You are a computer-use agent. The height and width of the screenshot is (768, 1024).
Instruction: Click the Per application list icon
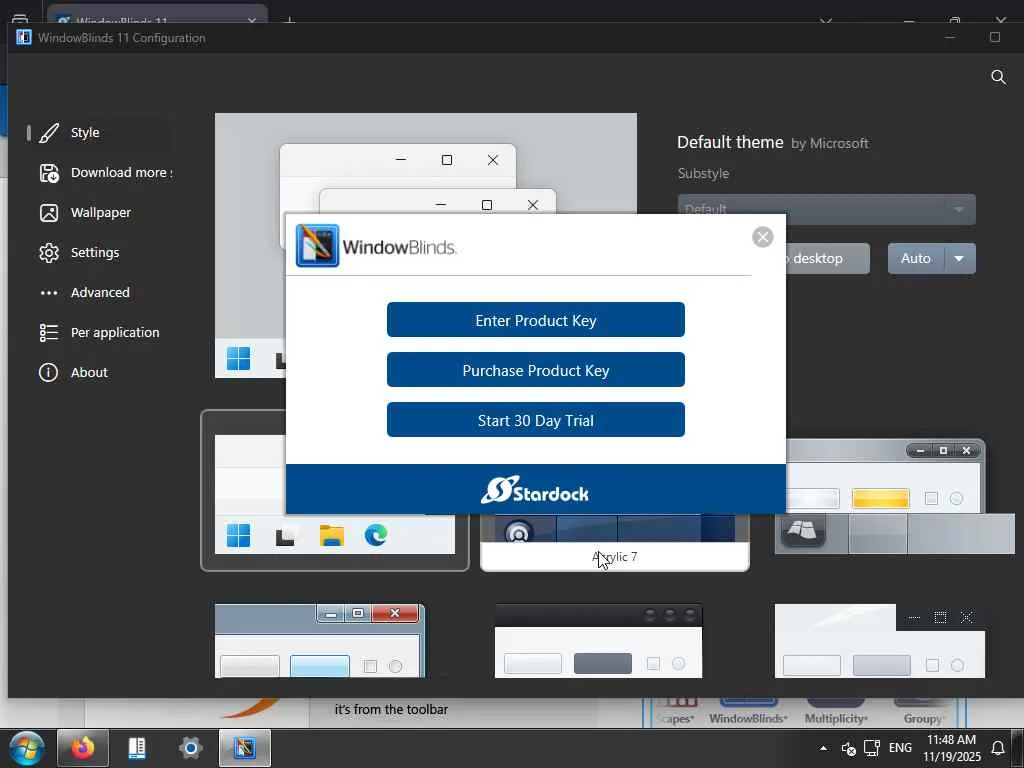tap(49, 332)
